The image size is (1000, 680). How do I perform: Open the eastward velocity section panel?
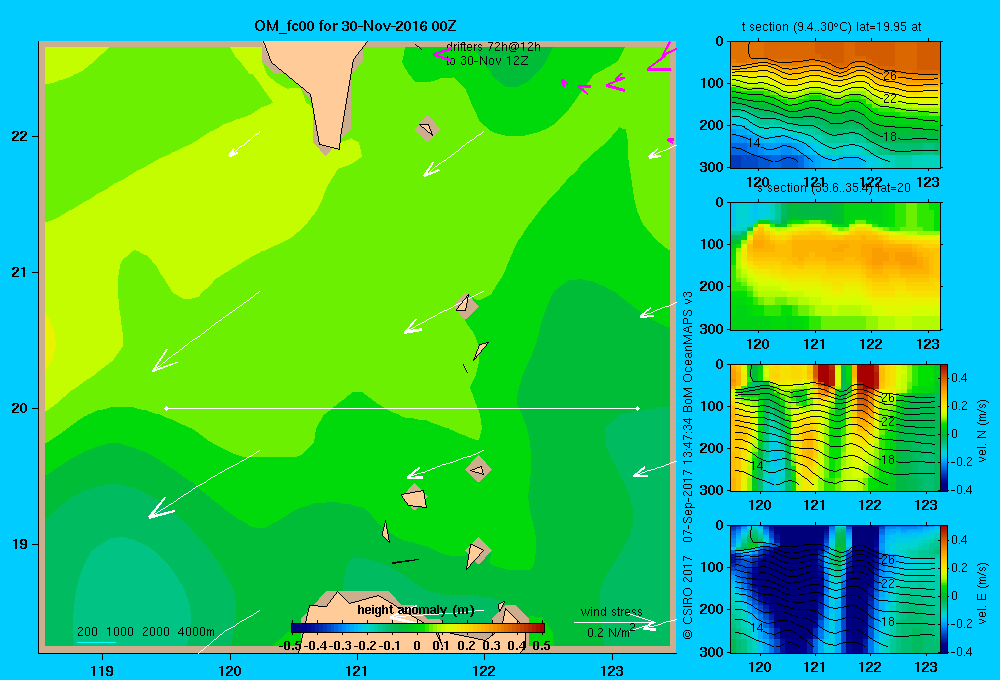(x=835, y=589)
